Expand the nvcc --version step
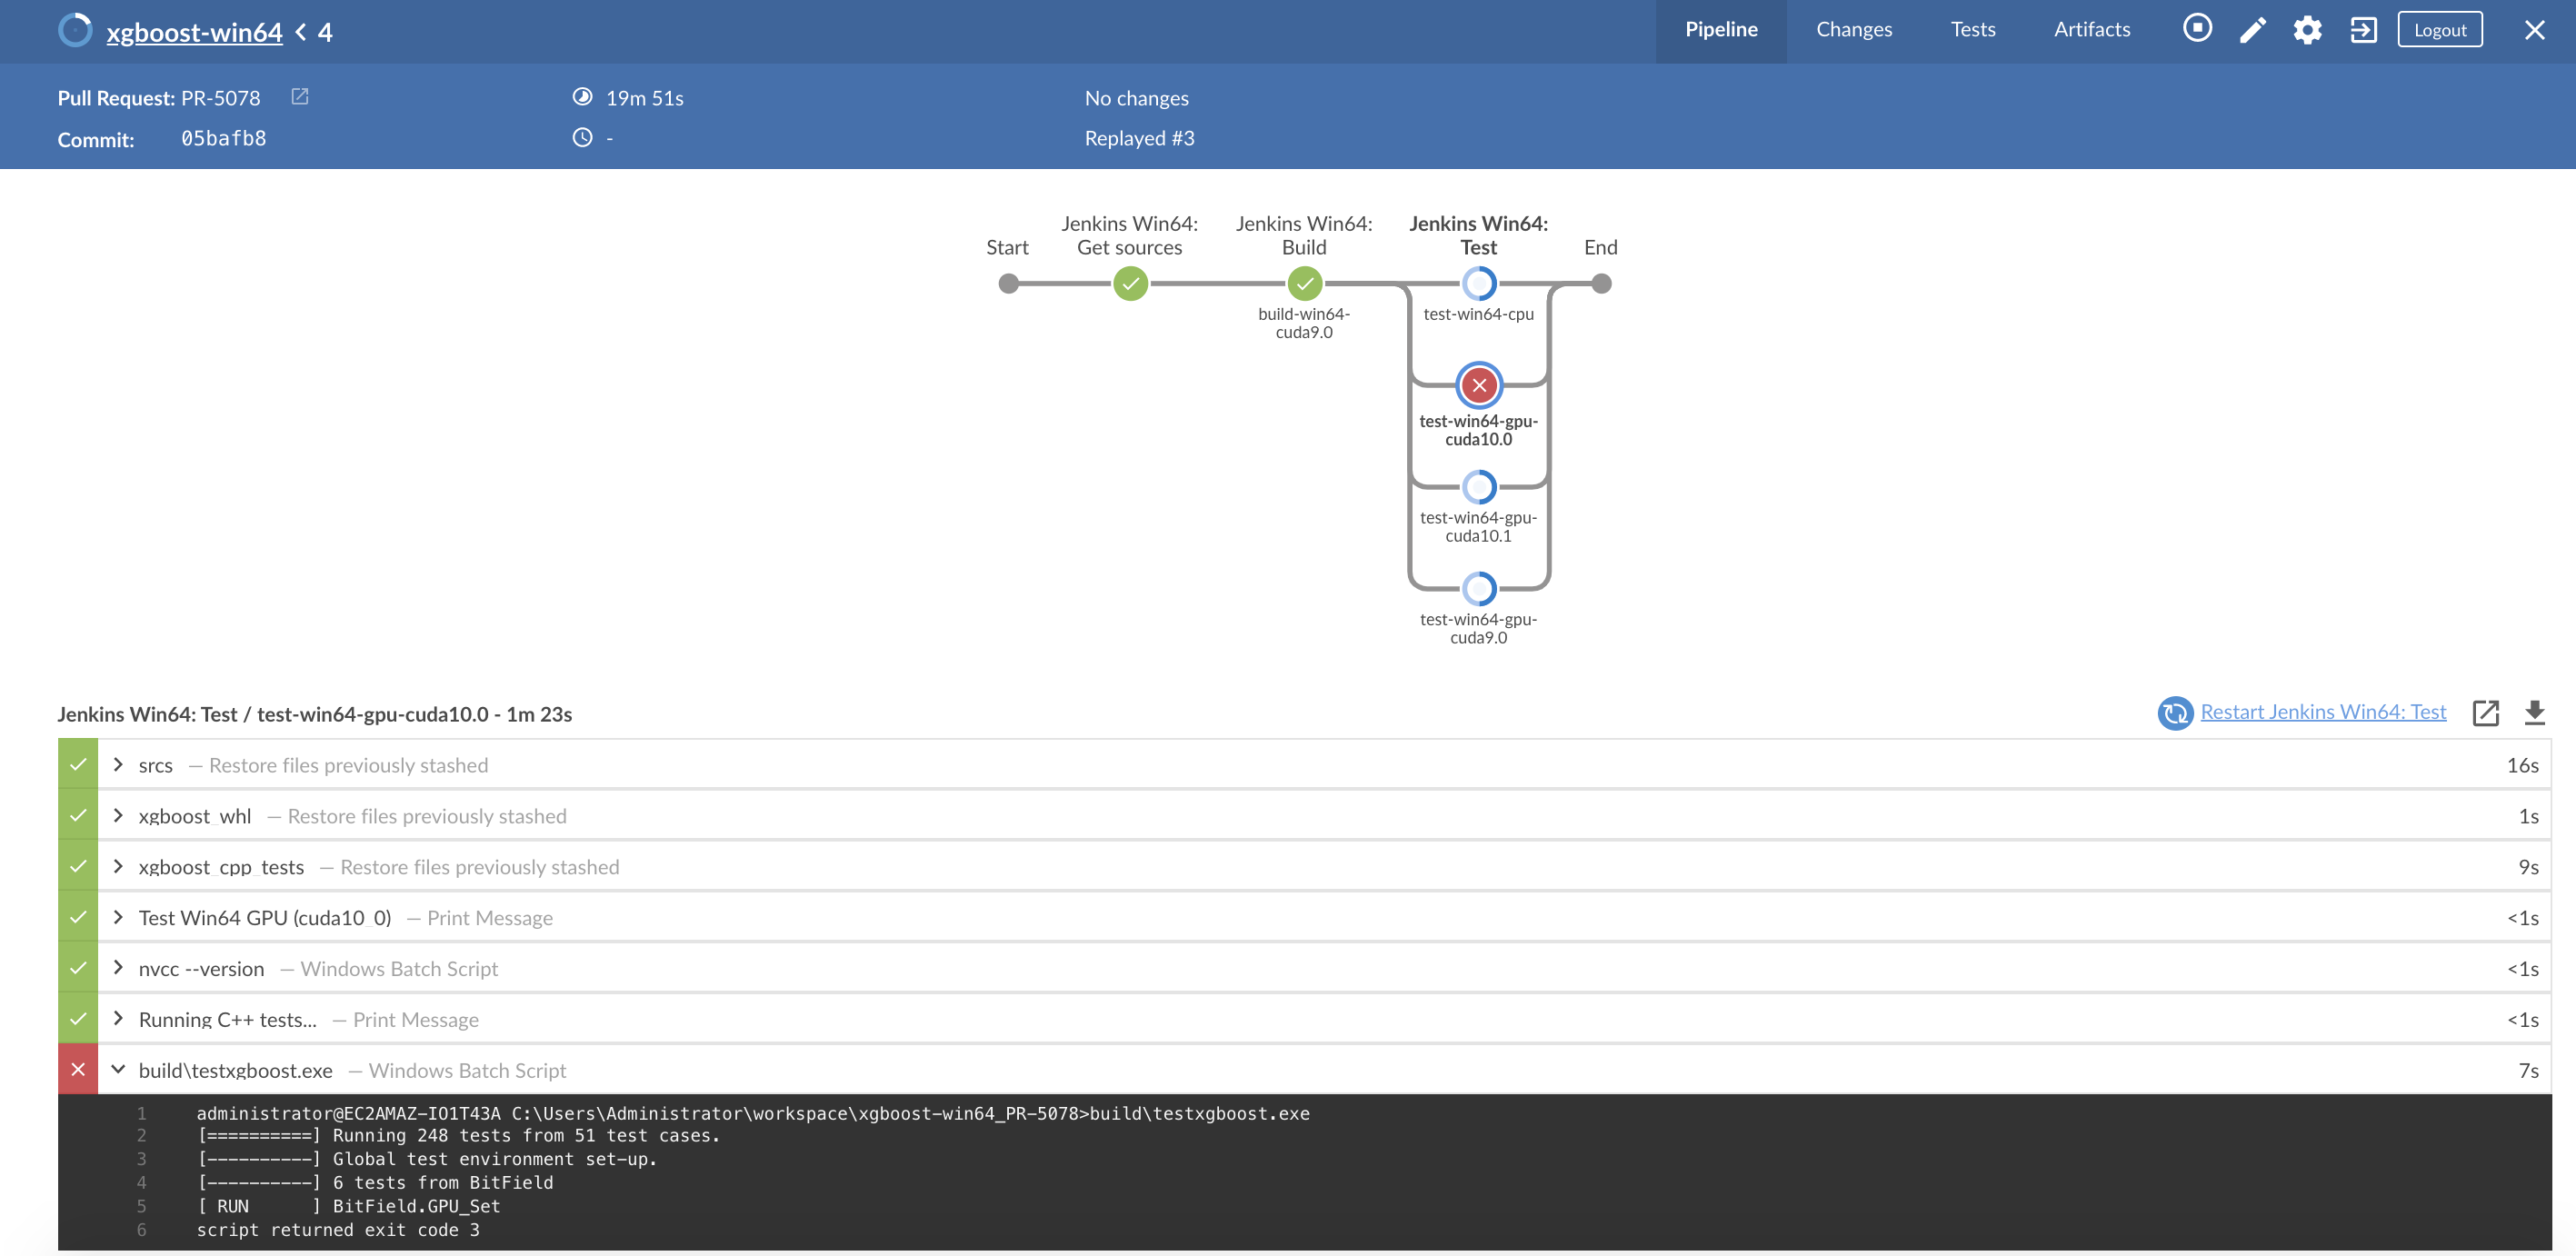 [x=118, y=968]
